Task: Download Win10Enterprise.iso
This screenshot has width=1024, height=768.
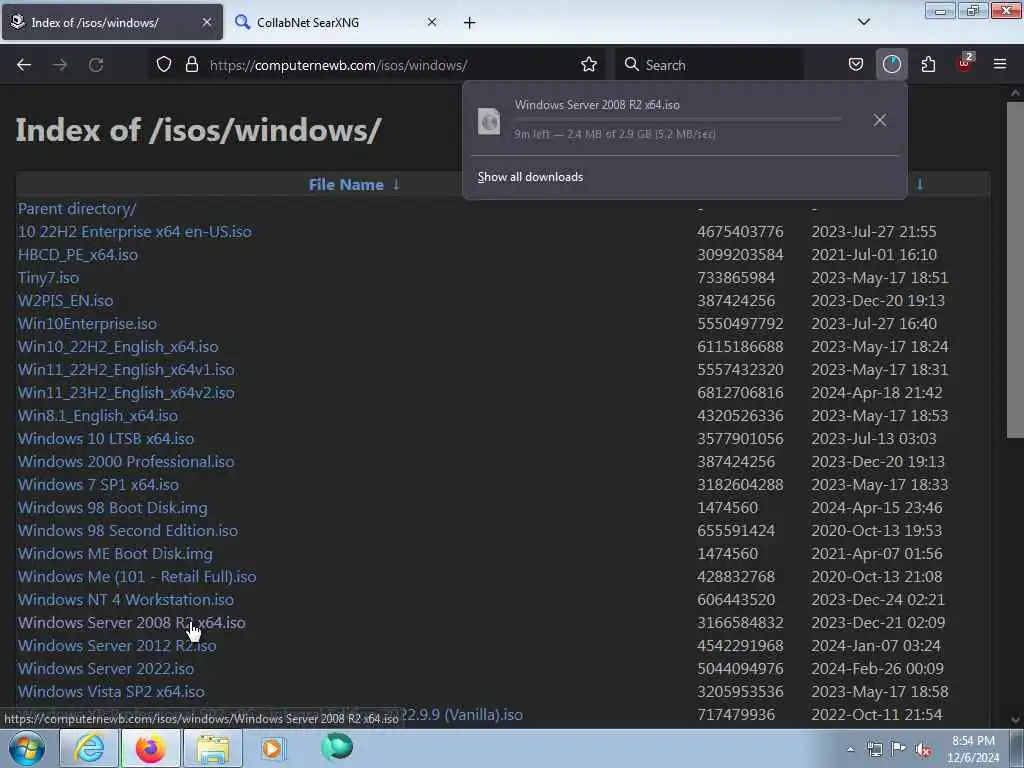Action: click(x=88, y=323)
